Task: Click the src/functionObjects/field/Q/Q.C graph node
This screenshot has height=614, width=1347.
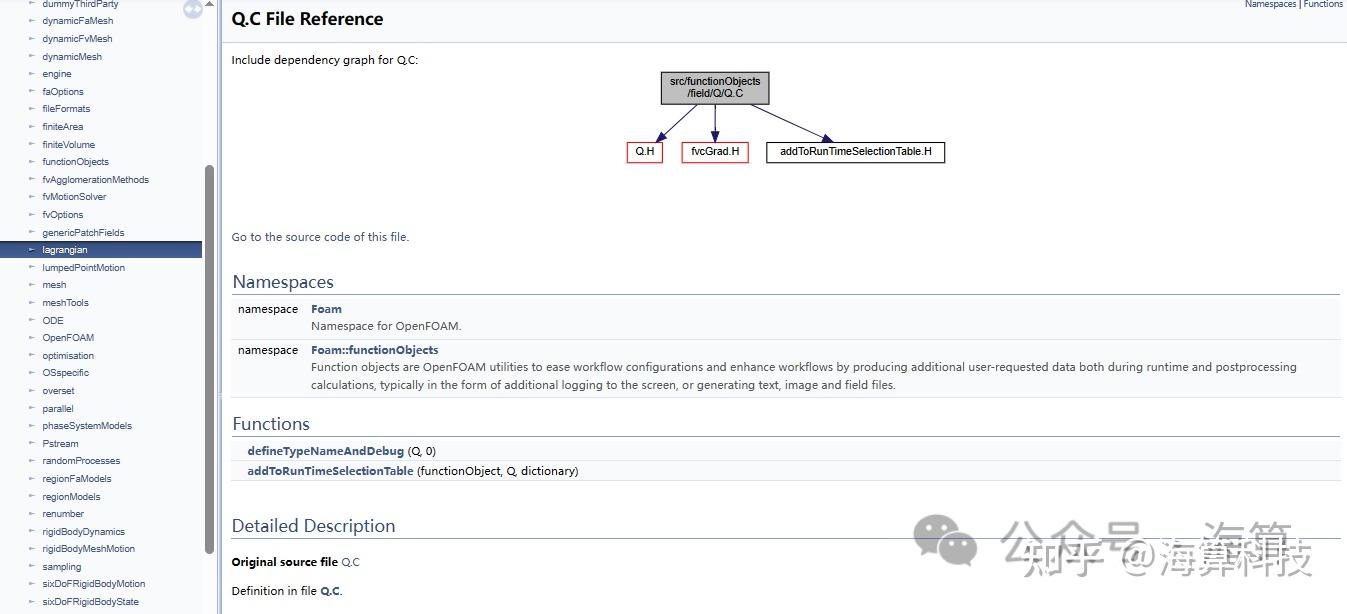Action: point(715,88)
